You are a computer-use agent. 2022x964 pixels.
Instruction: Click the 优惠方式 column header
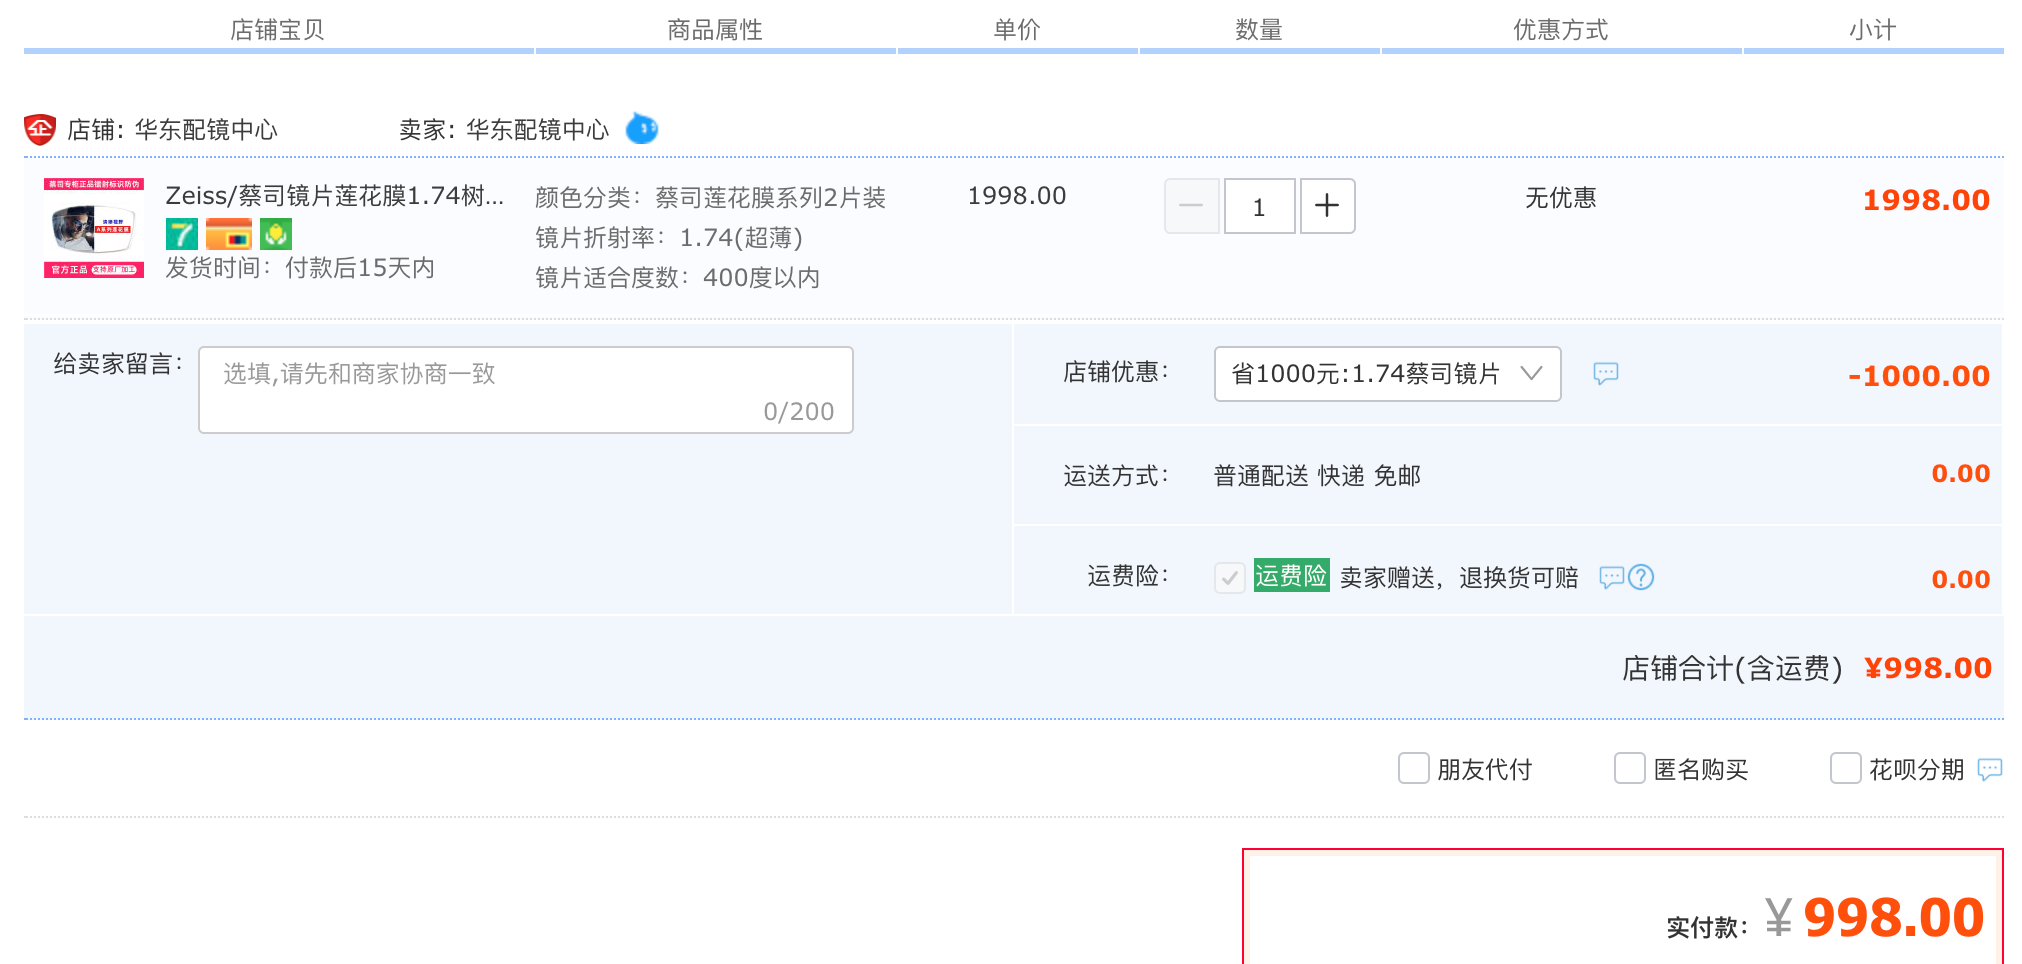pyautogui.click(x=1561, y=30)
